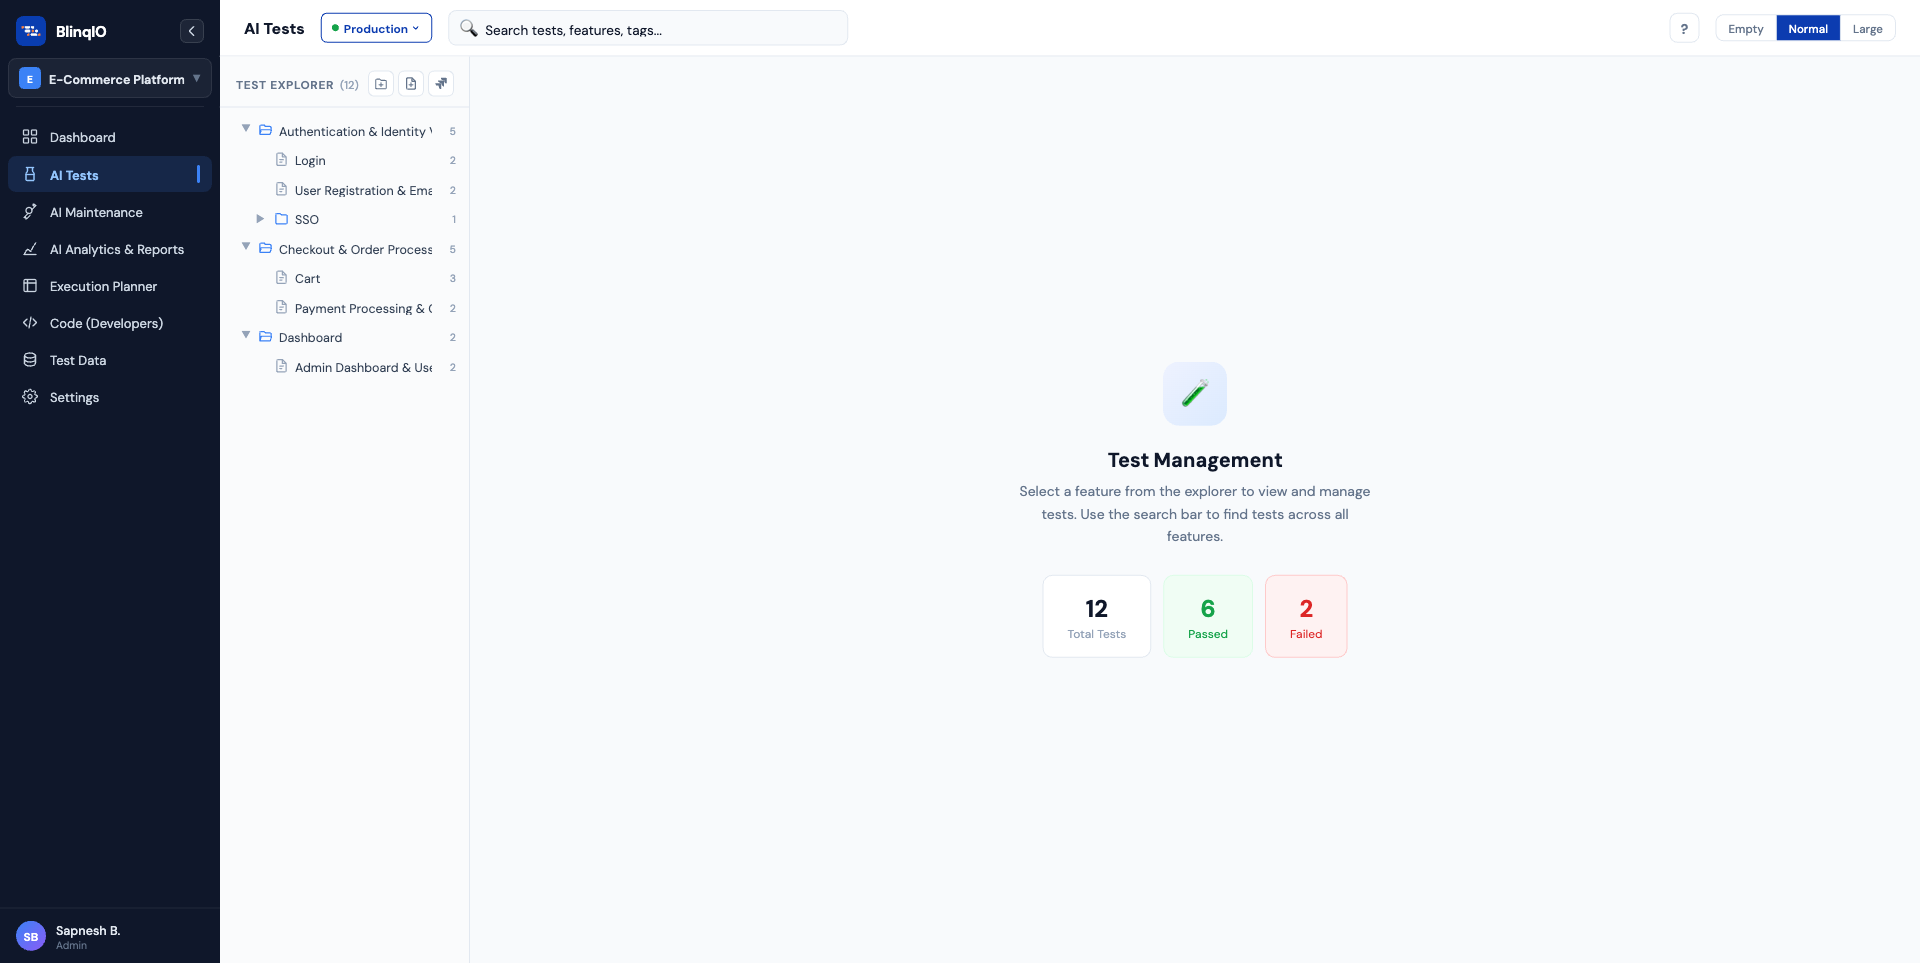Open Code (Developers) section

(106, 323)
